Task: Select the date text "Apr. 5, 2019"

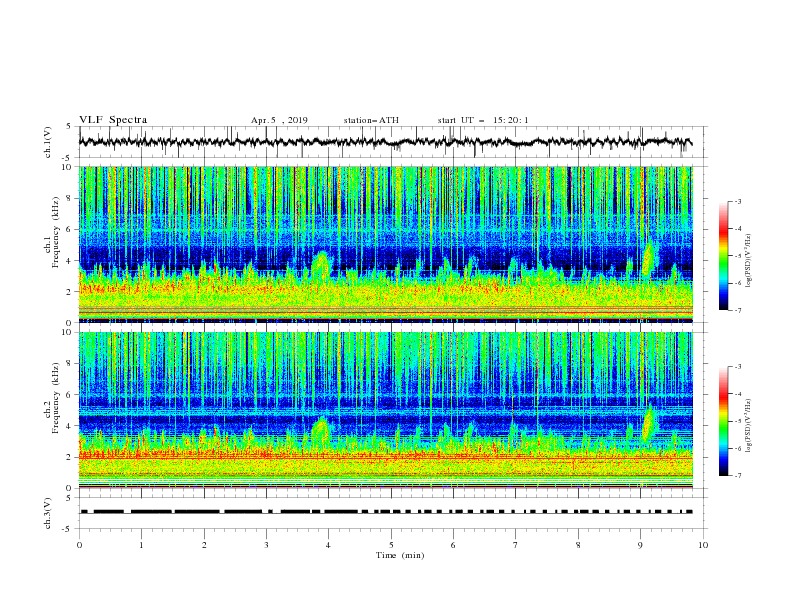Action: click(279, 120)
